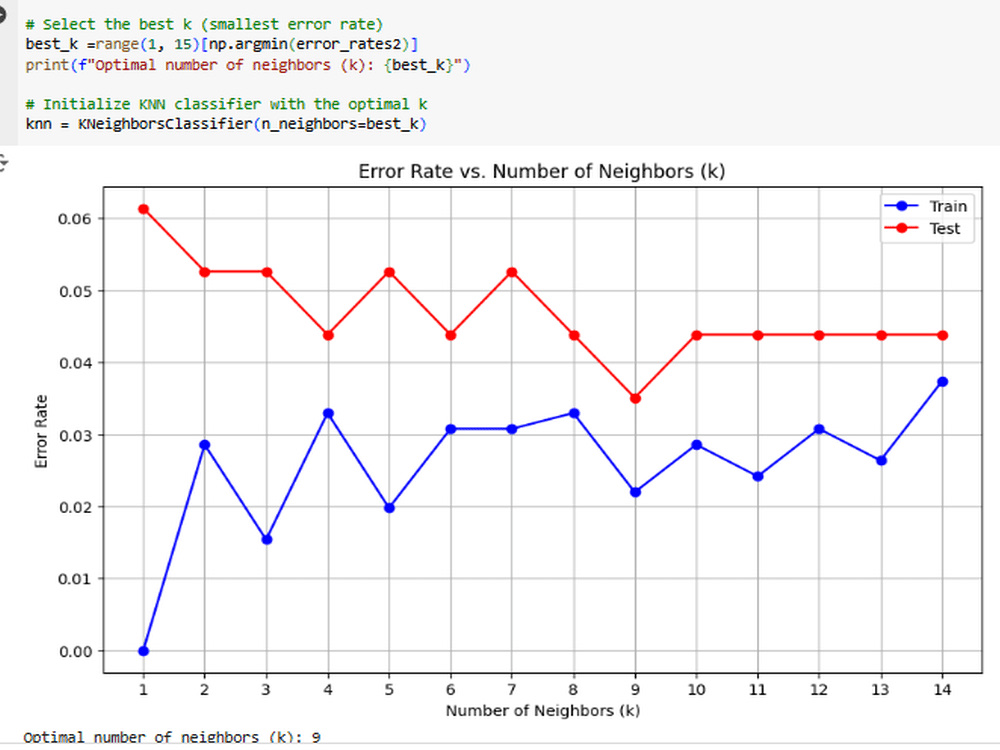Image resolution: width=1000 pixels, height=750 pixels.
Task: Click the red Test data point at k=7
Action: [511, 272]
